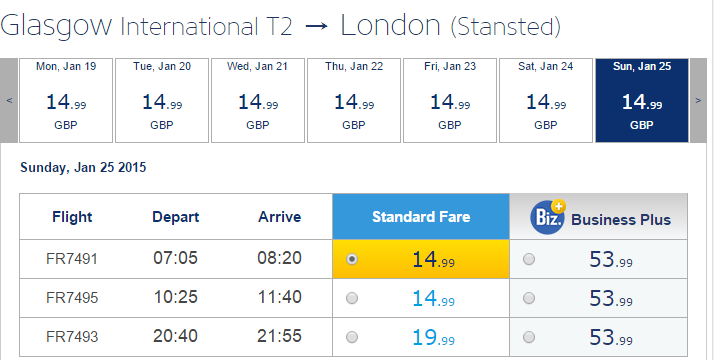This screenshot has height=360, width=714.
Task: Switch to Mon, Jan 19 date tab
Action: coord(66,101)
